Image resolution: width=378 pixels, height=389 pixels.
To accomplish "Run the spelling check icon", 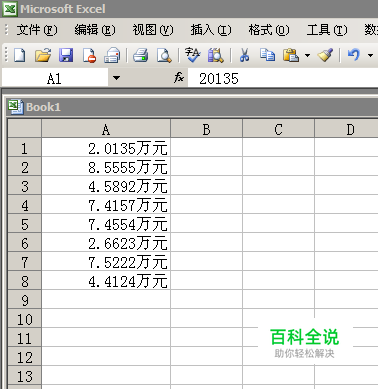I will pyautogui.click(x=192, y=55).
